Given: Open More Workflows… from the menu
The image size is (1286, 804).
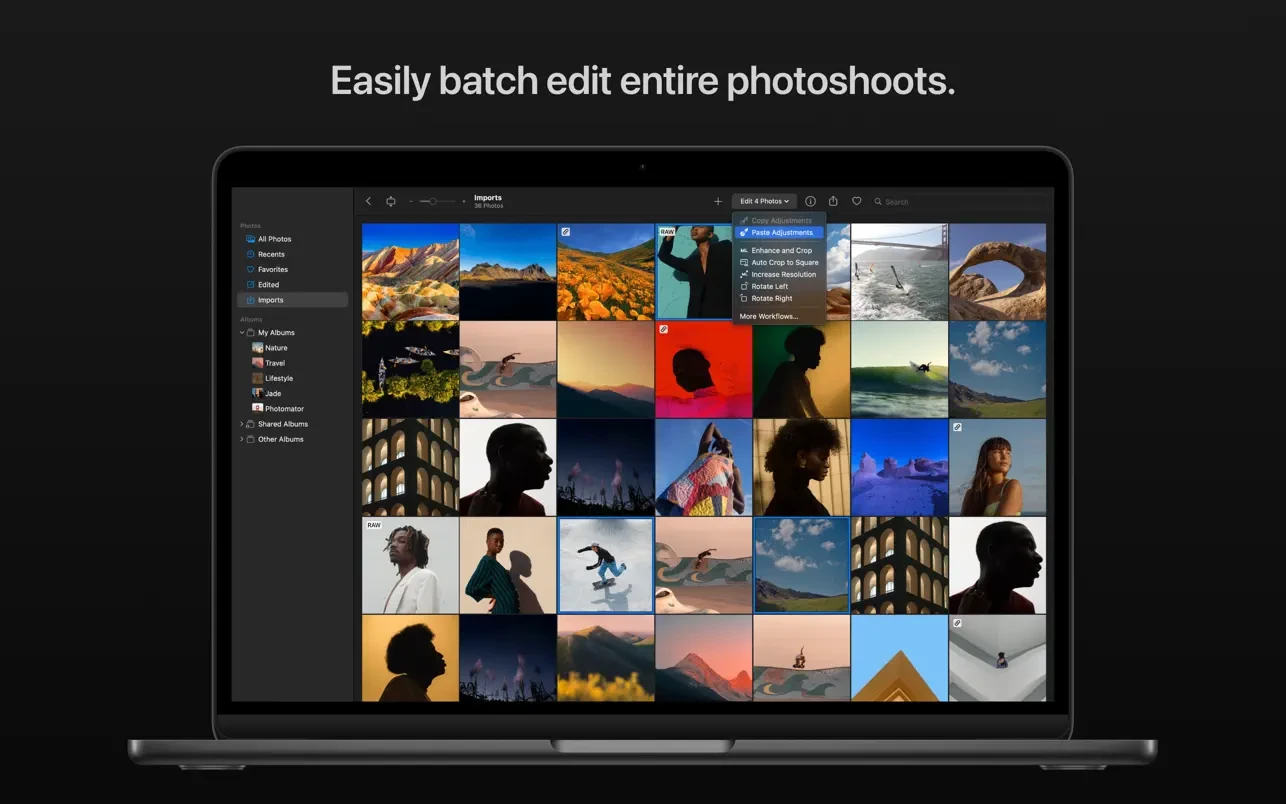Looking at the screenshot, I should (768, 316).
